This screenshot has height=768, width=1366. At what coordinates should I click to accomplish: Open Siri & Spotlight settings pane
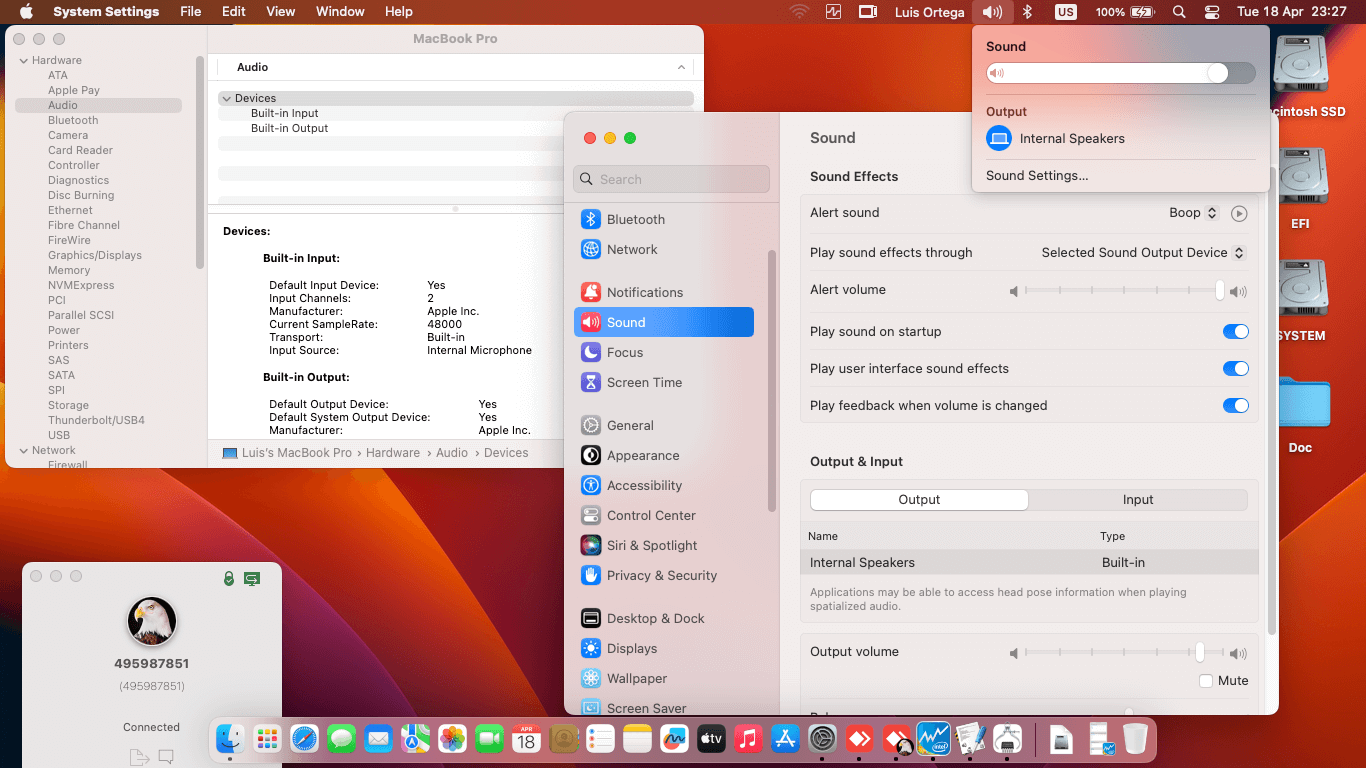click(x=663, y=545)
